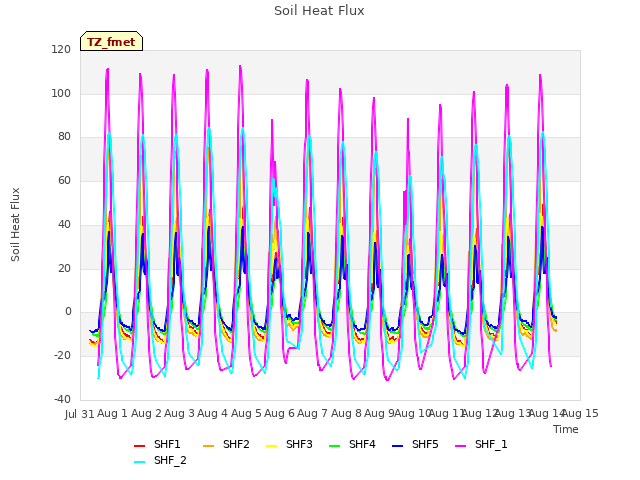Image resolution: width=640 pixels, height=480 pixels.
Task: Click the -20 y-axis tick label
Action: click(62, 356)
